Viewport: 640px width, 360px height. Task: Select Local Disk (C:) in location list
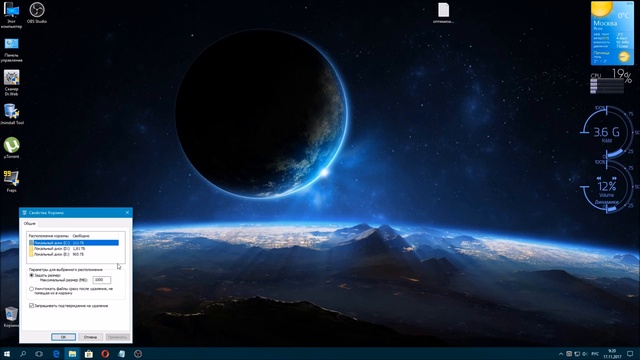coord(74,243)
